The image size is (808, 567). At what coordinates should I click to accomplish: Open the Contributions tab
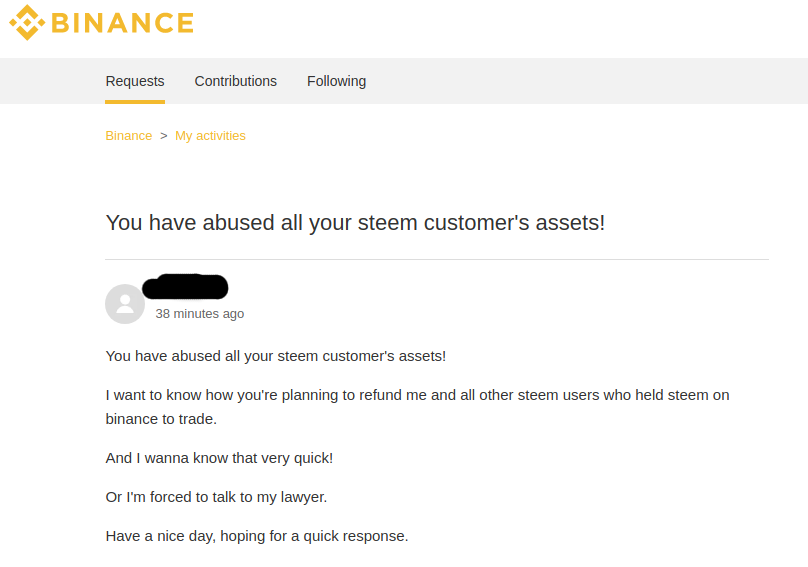[236, 81]
